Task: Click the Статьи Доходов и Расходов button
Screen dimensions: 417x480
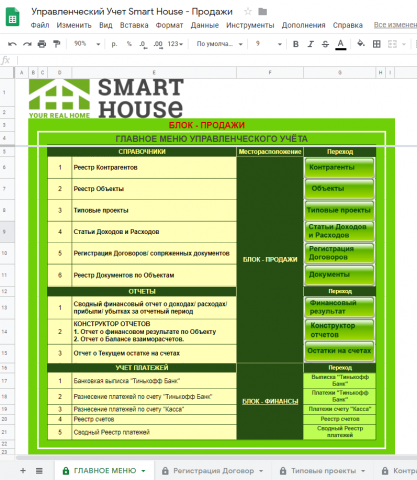Action: click(x=339, y=231)
